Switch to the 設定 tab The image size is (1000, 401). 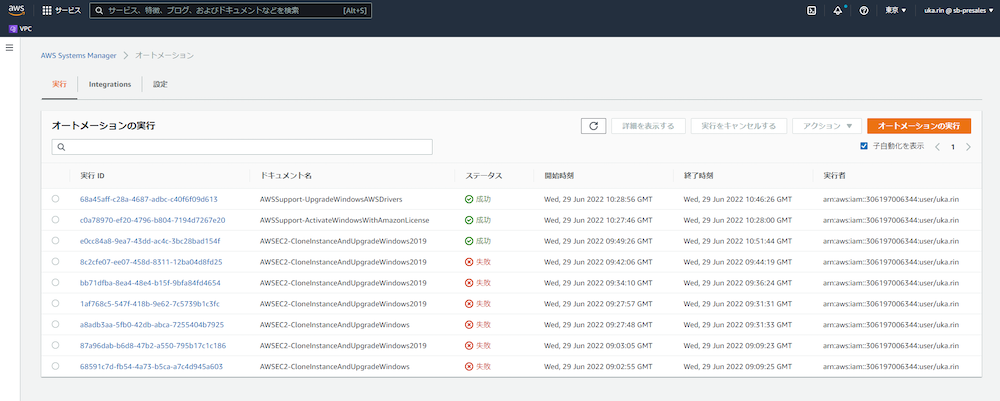160,84
